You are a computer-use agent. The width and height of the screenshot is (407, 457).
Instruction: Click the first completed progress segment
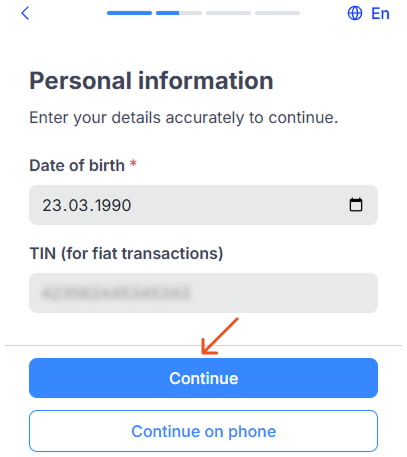[129, 13]
